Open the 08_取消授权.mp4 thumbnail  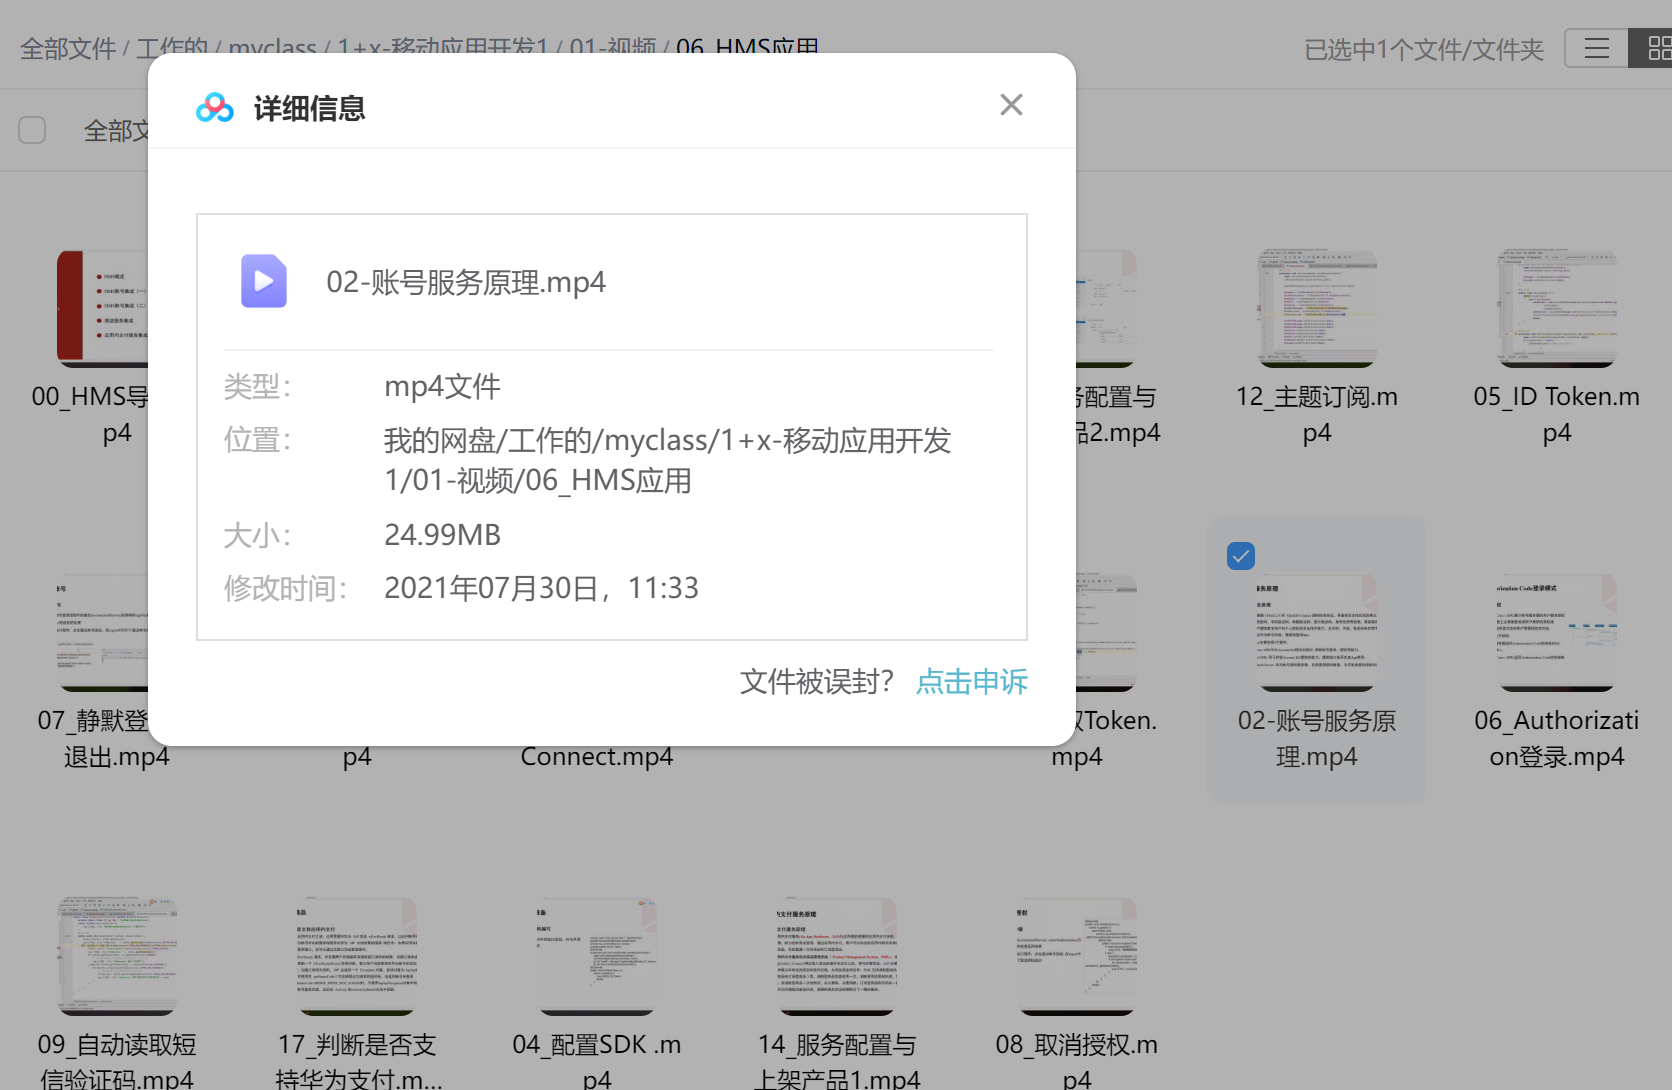1077,957
